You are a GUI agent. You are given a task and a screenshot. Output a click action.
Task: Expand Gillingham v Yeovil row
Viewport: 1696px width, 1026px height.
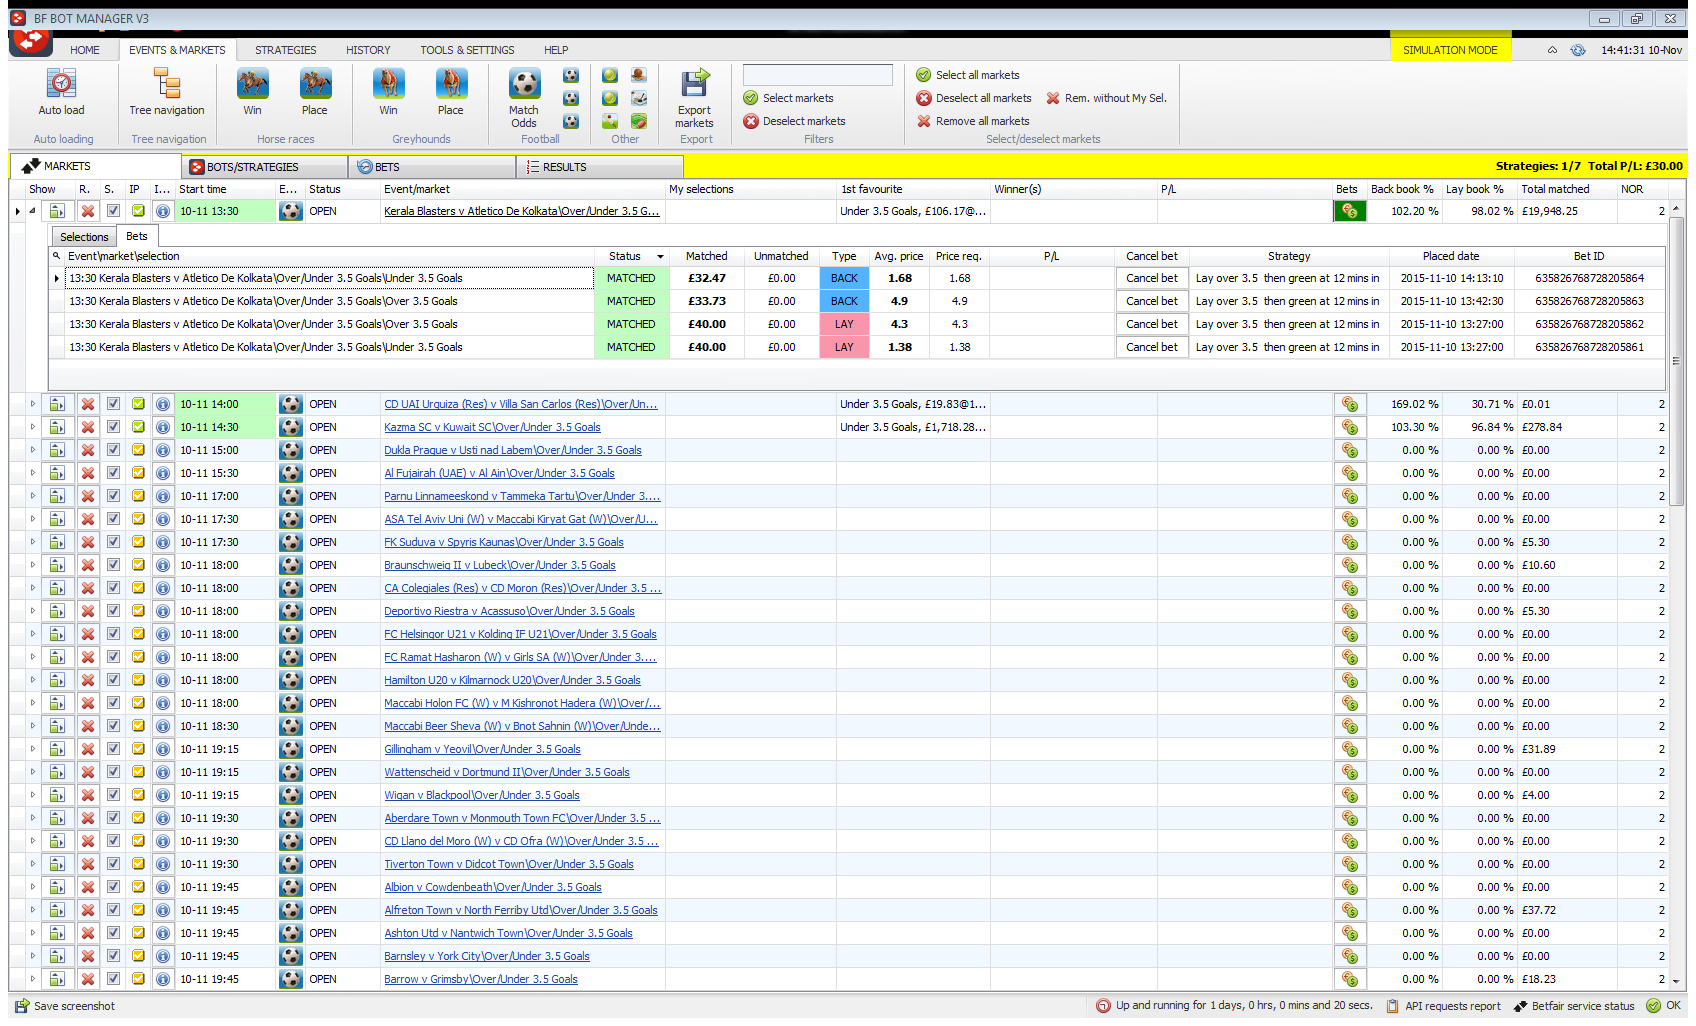[x=32, y=749]
